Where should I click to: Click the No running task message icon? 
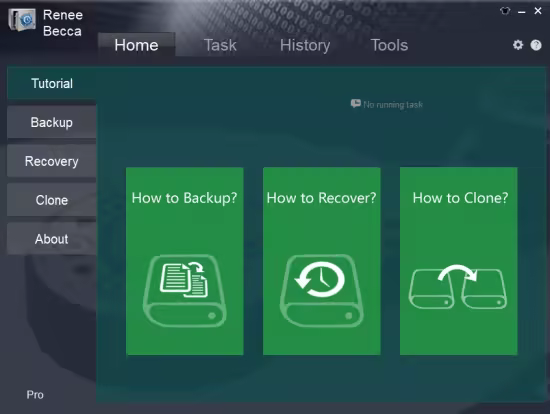pos(355,104)
